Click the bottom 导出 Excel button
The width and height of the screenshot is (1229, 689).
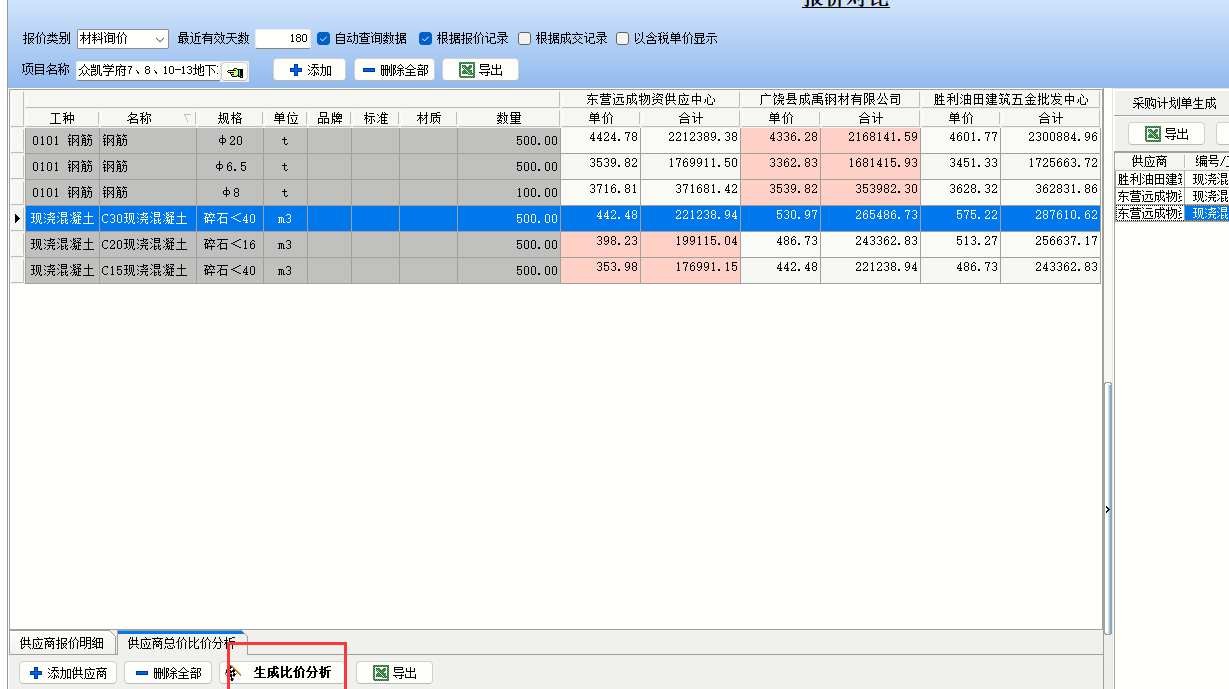click(x=394, y=673)
